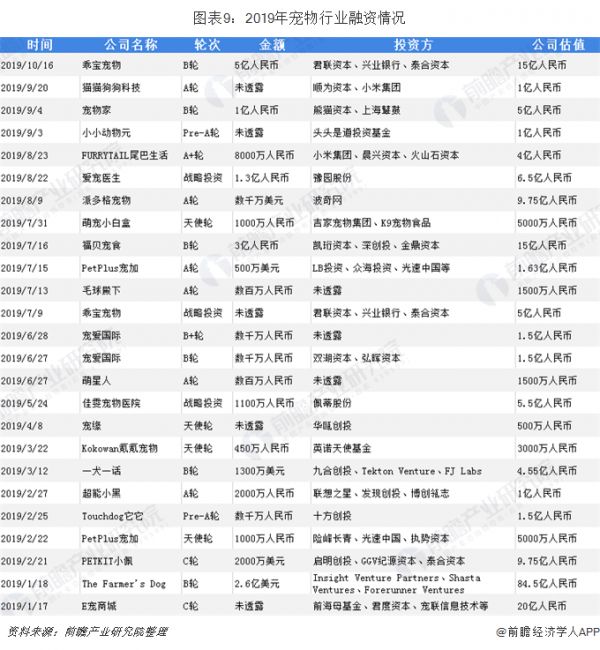Click the 公司估值 column header
This screenshot has height=650, width=600.
pos(559,45)
